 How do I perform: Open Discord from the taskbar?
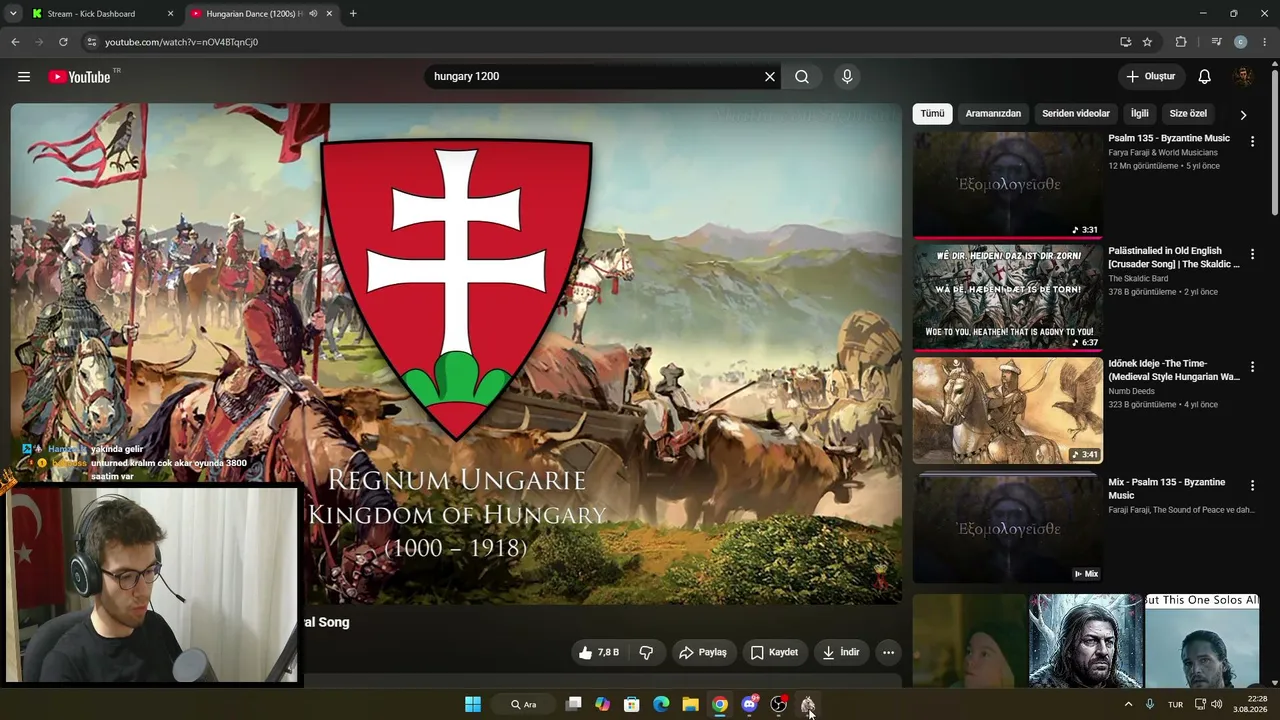click(750, 705)
